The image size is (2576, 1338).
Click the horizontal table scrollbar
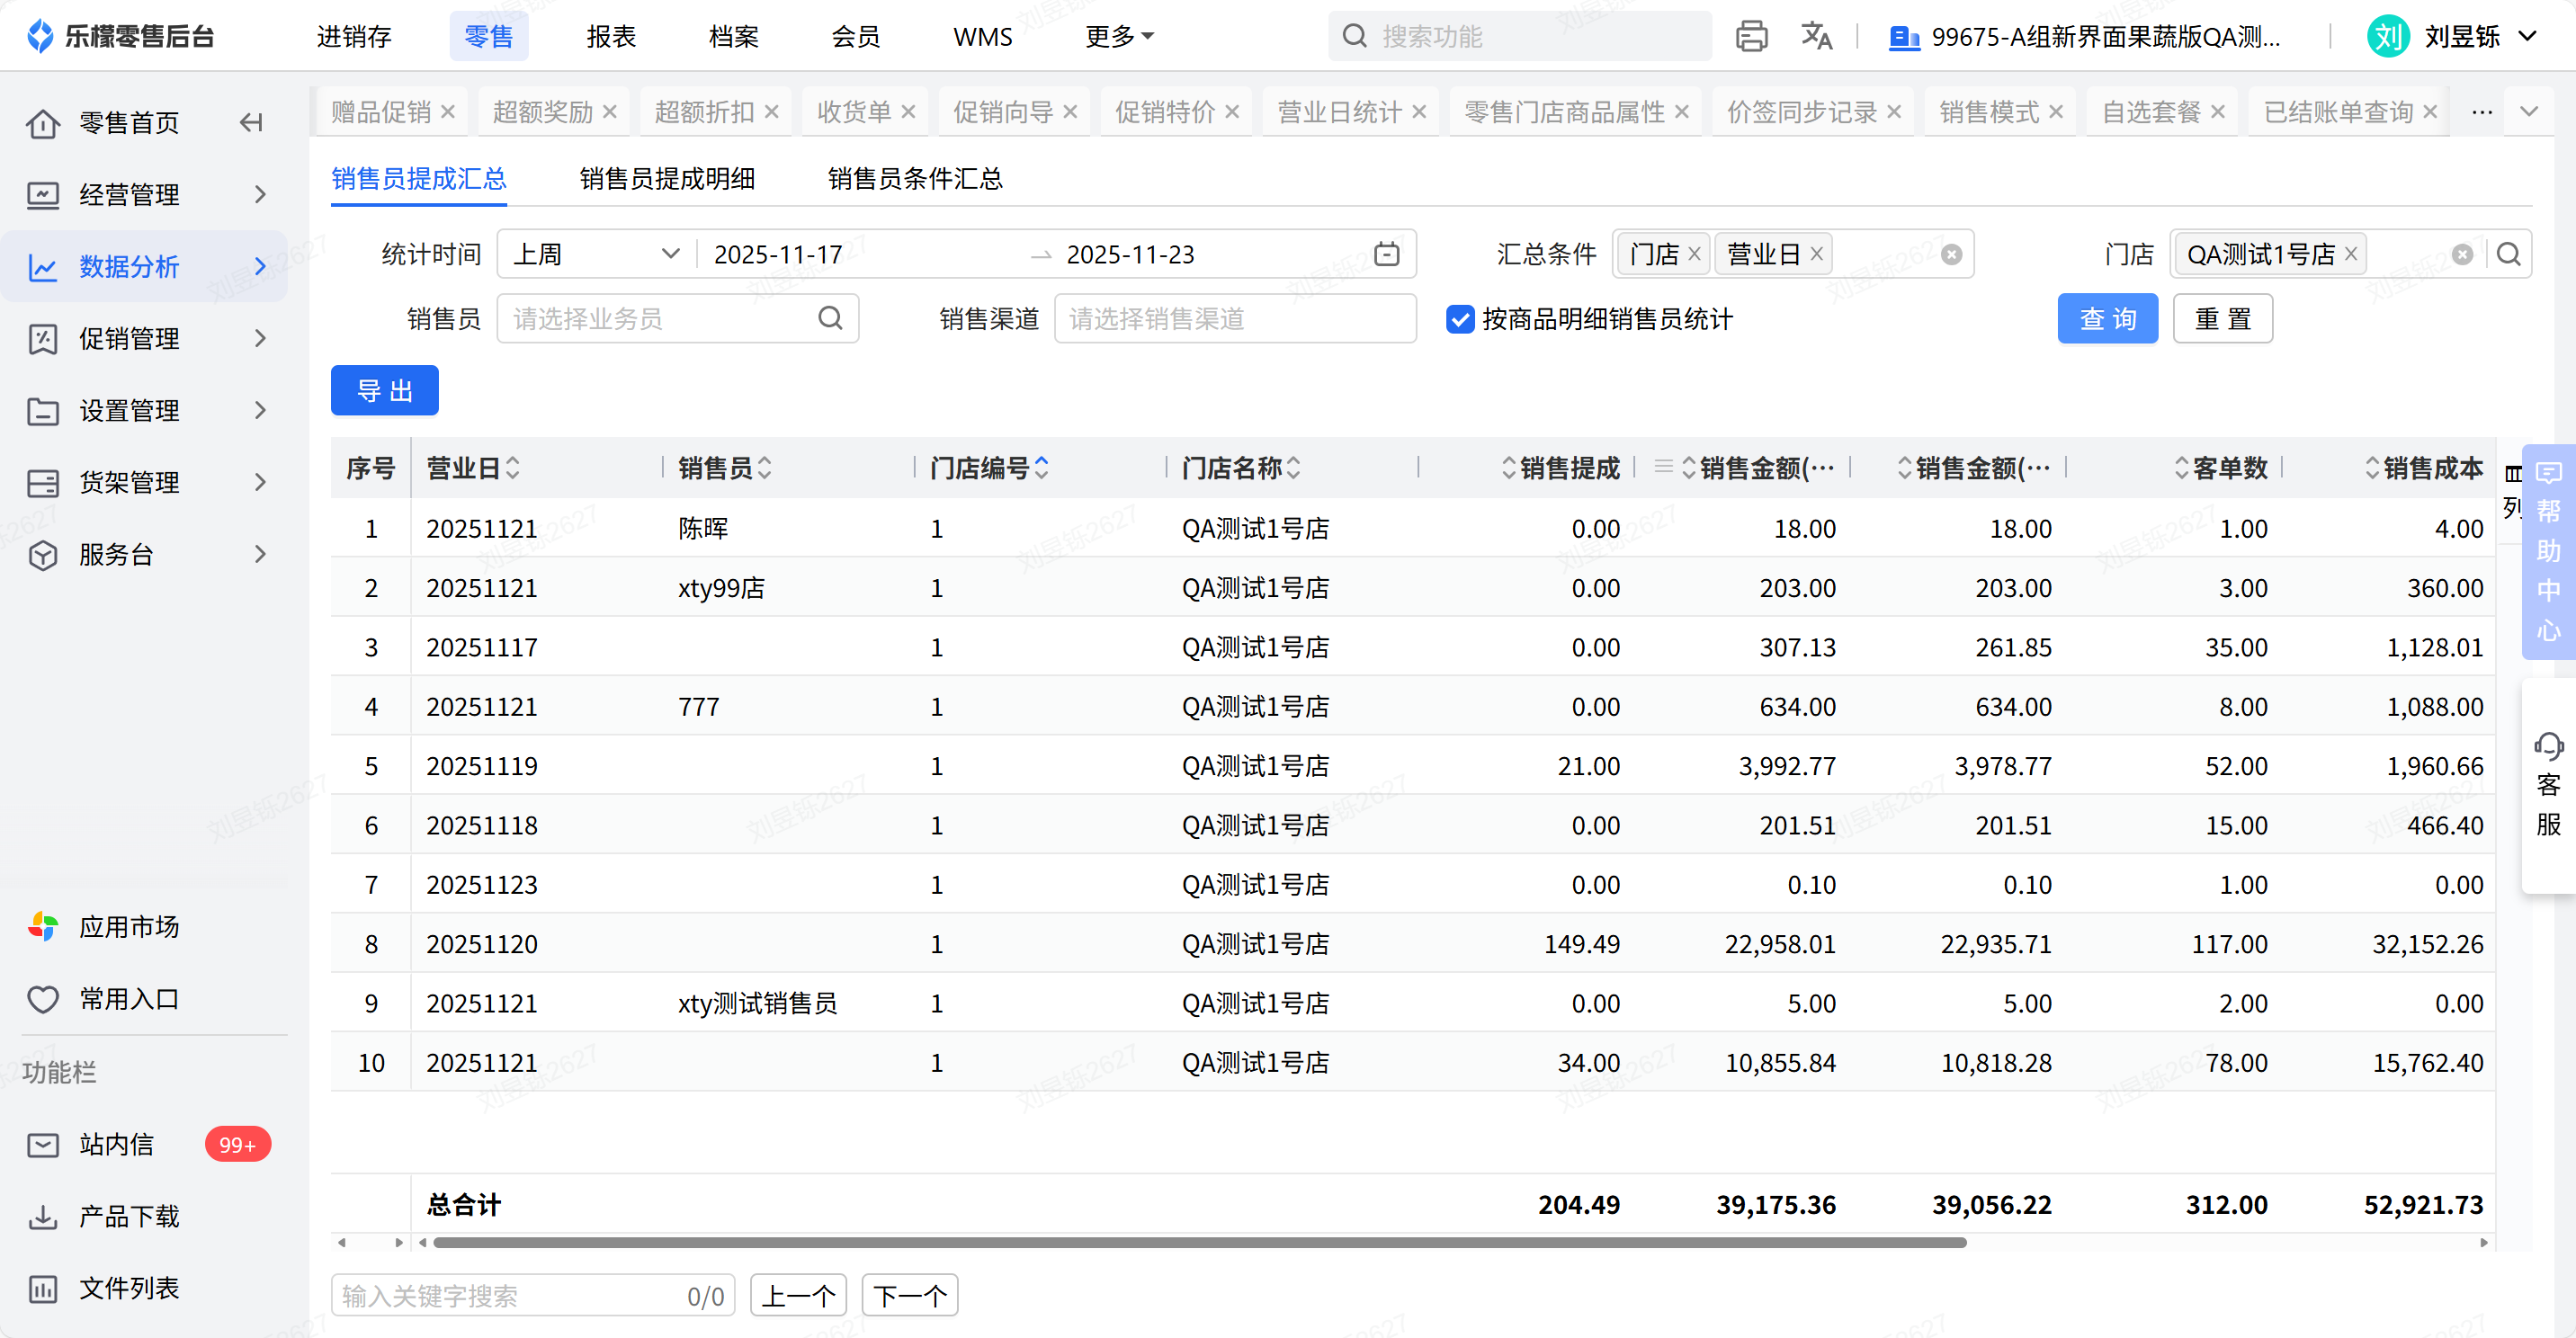(x=1199, y=1243)
